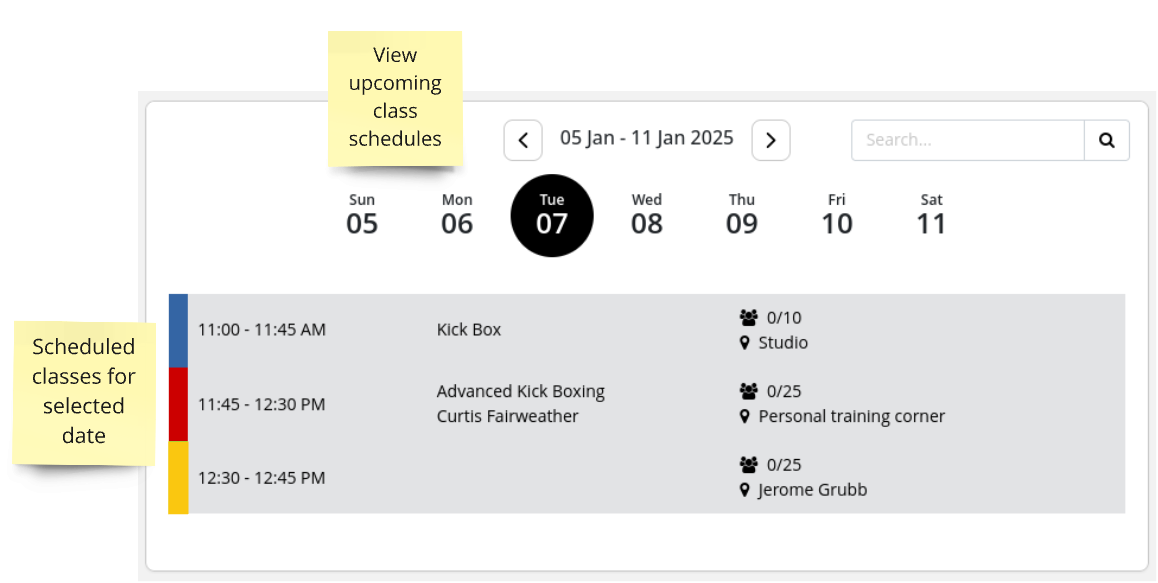Open the Kick Box class row
This screenshot has width=1158, height=583.
[x=647, y=330]
